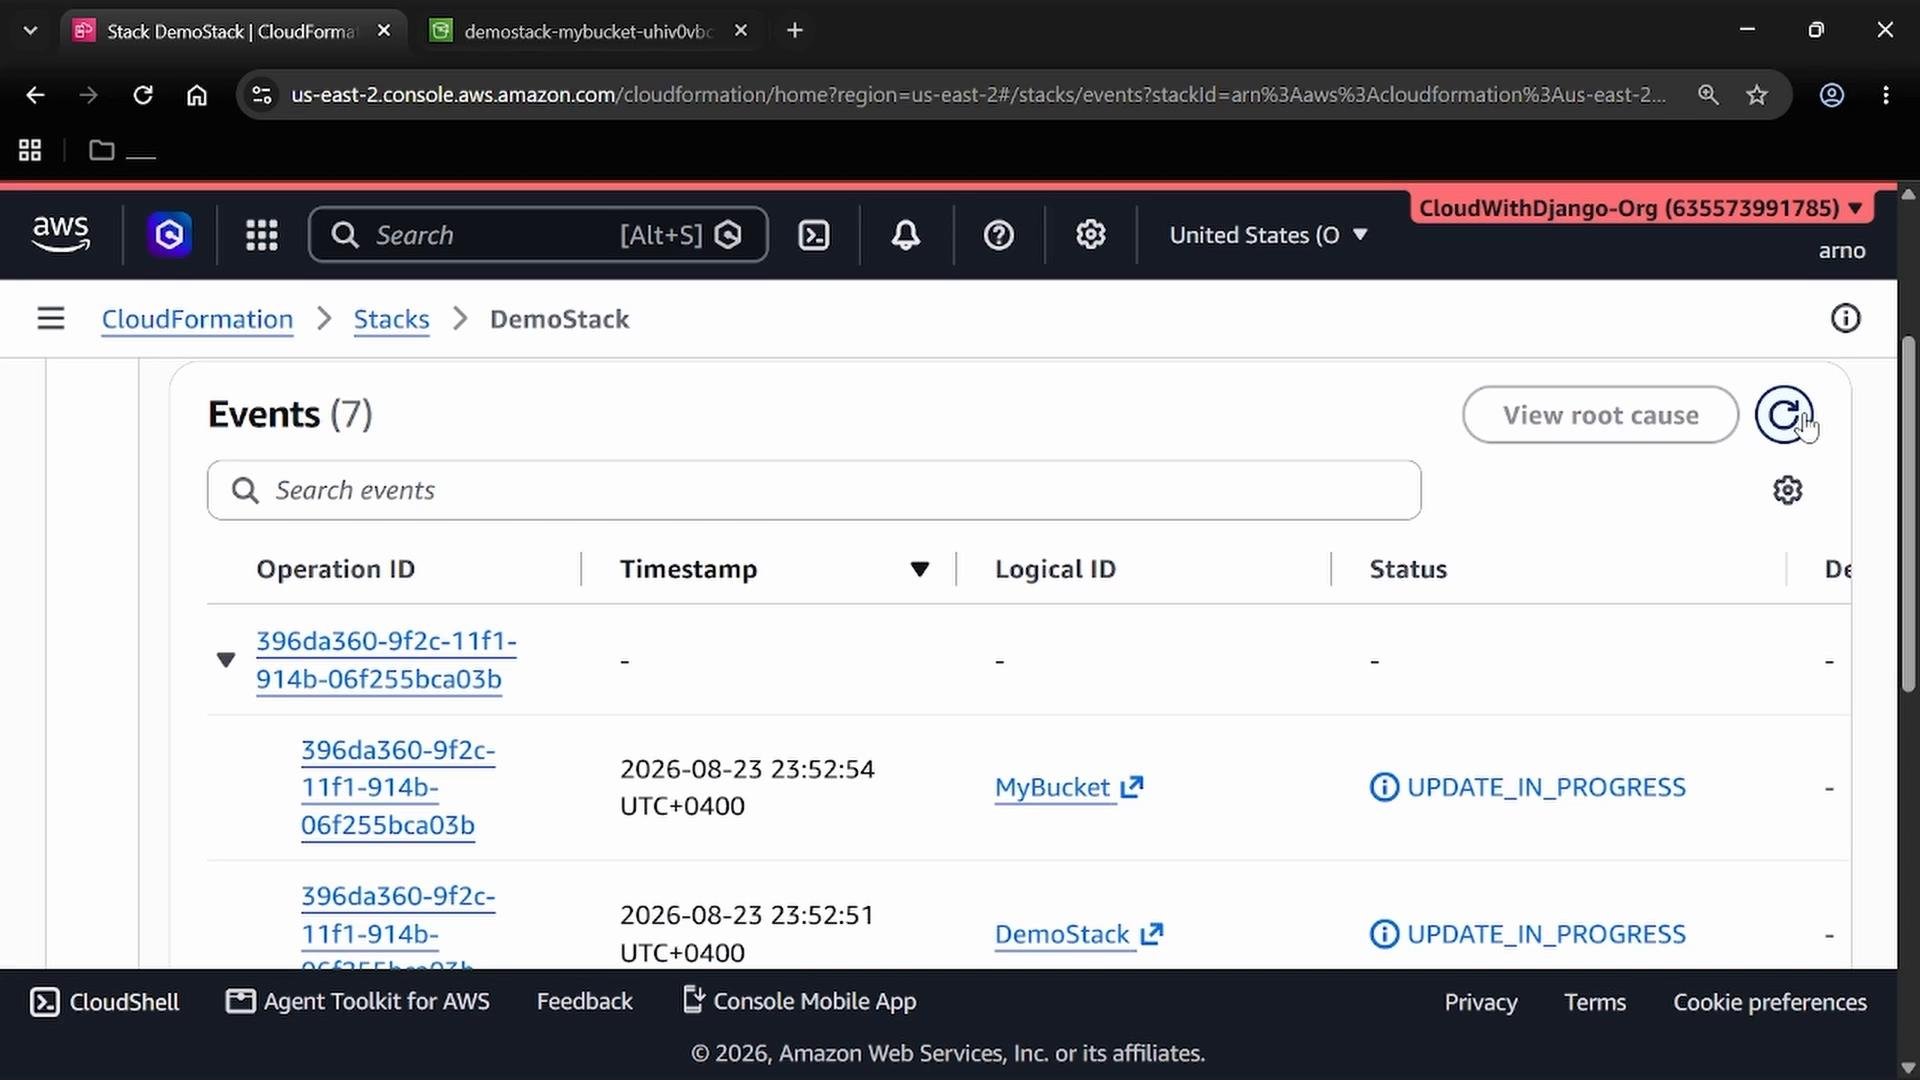Open the notifications bell

tap(906, 235)
